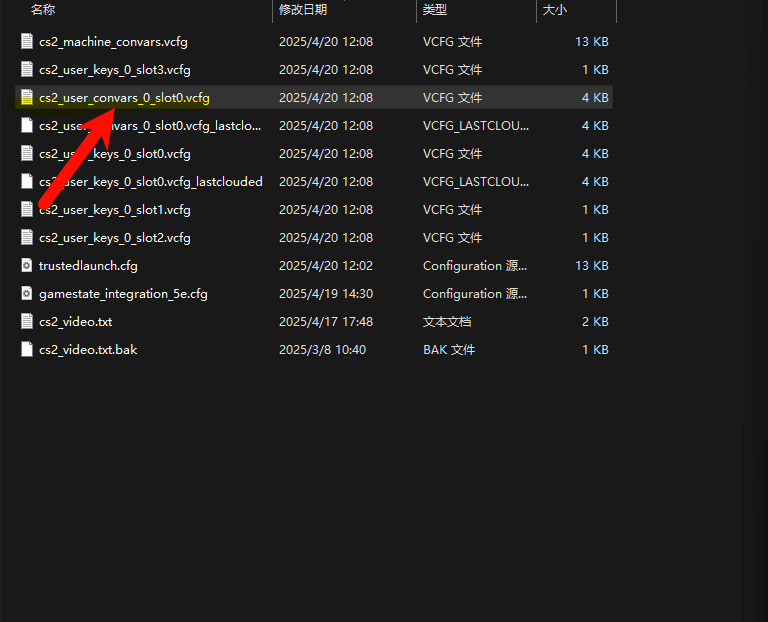Click Configuration 源... type of gamestate_integration_5e.cfg
Image resolution: width=768 pixels, height=622 pixels.
475,293
